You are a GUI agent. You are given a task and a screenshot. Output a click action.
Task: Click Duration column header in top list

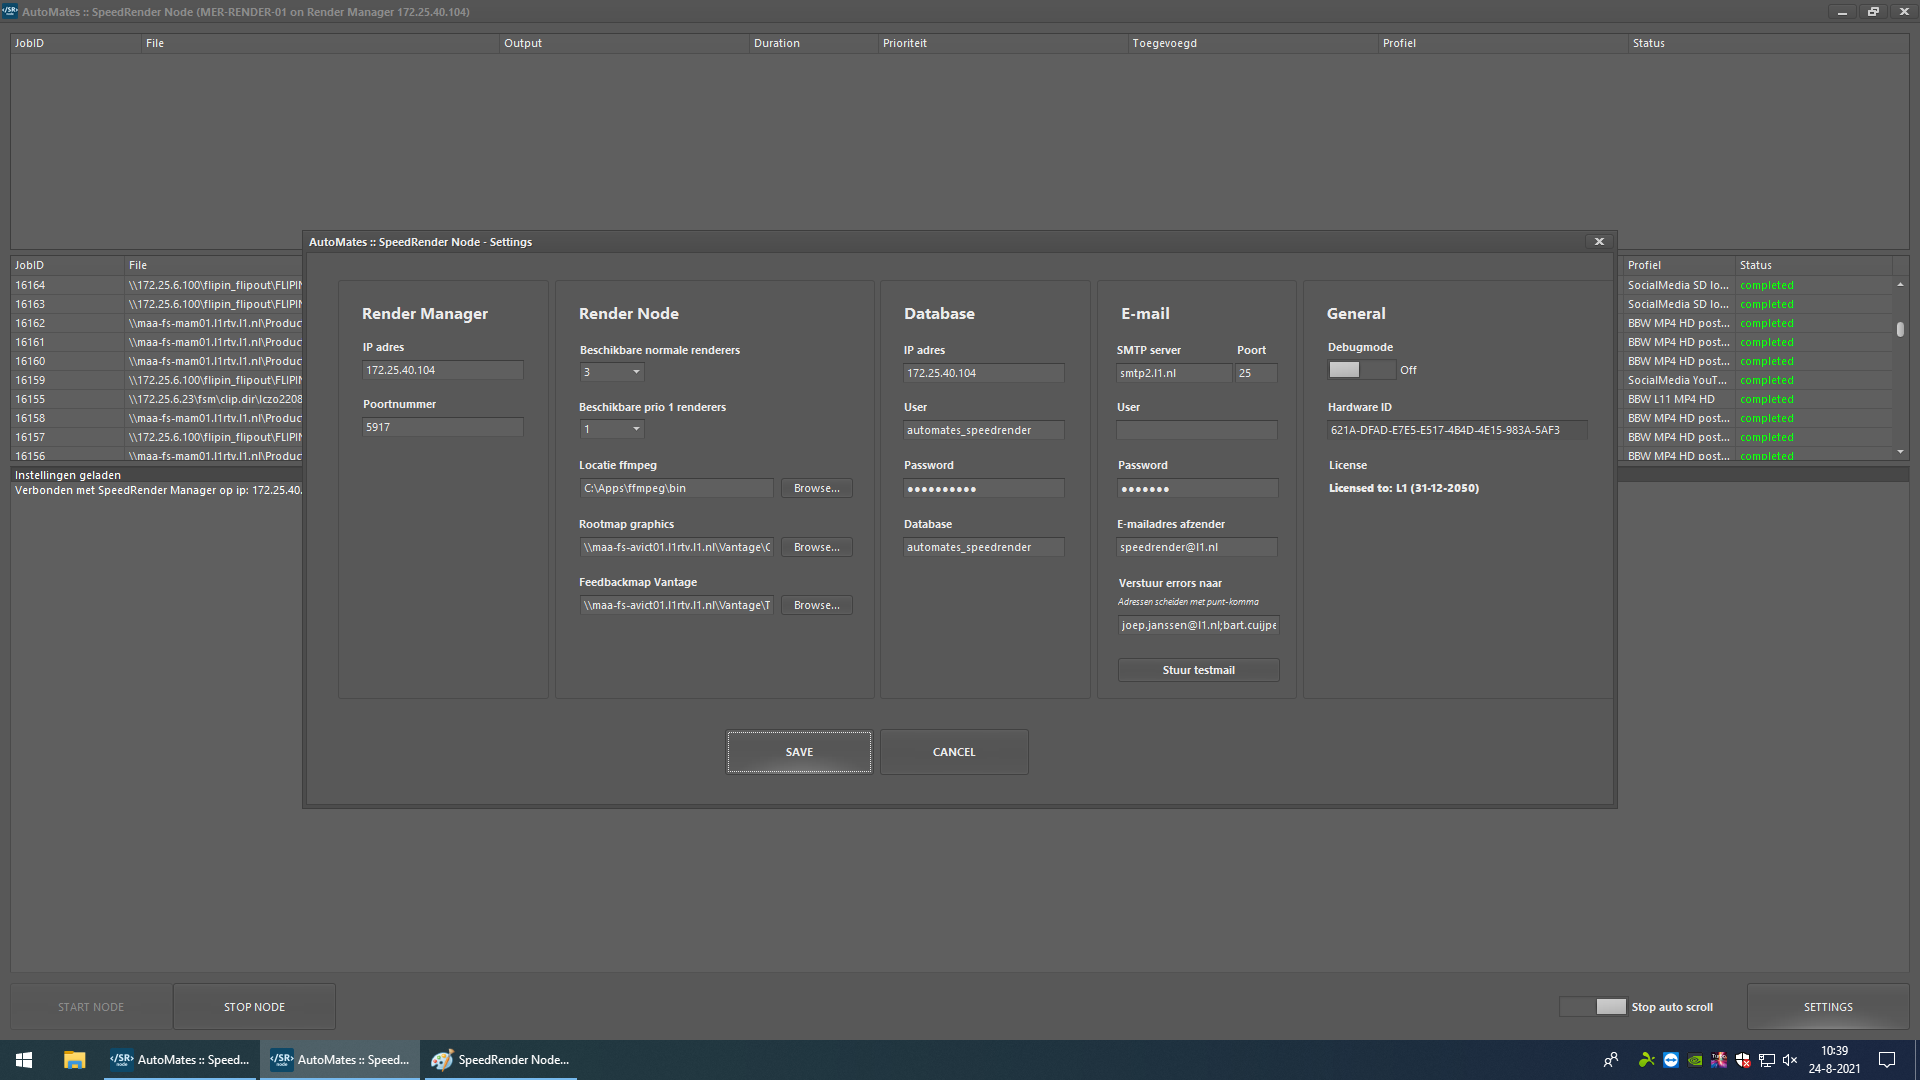813,43
